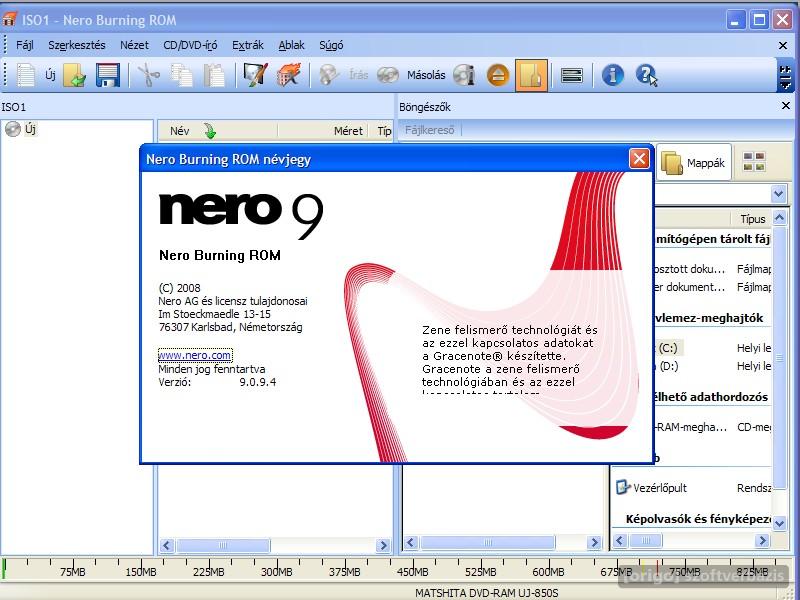Image resolution: width=800 pixels, height=600 pixels.
Task: Open the choose recorder drive icon
Action: (571, 76)
